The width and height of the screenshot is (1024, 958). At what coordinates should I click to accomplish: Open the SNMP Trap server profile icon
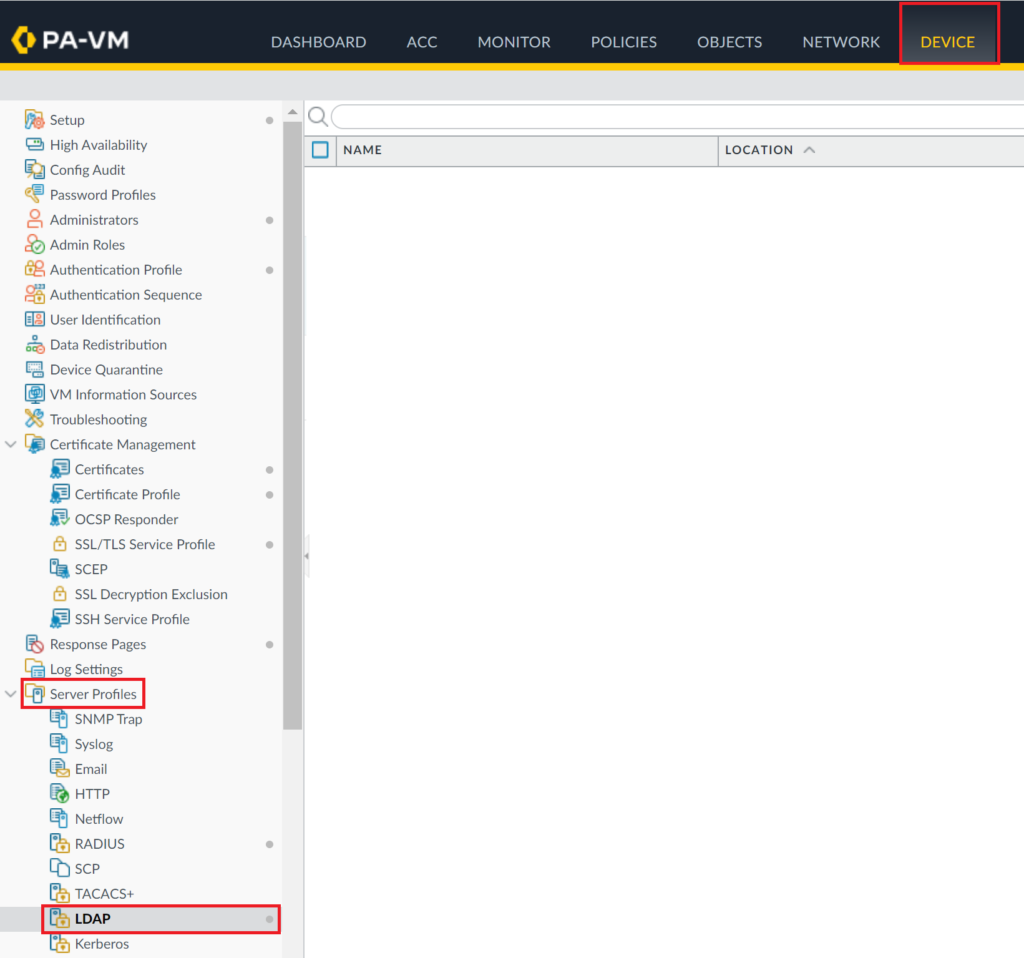click(x=60, y=719)
